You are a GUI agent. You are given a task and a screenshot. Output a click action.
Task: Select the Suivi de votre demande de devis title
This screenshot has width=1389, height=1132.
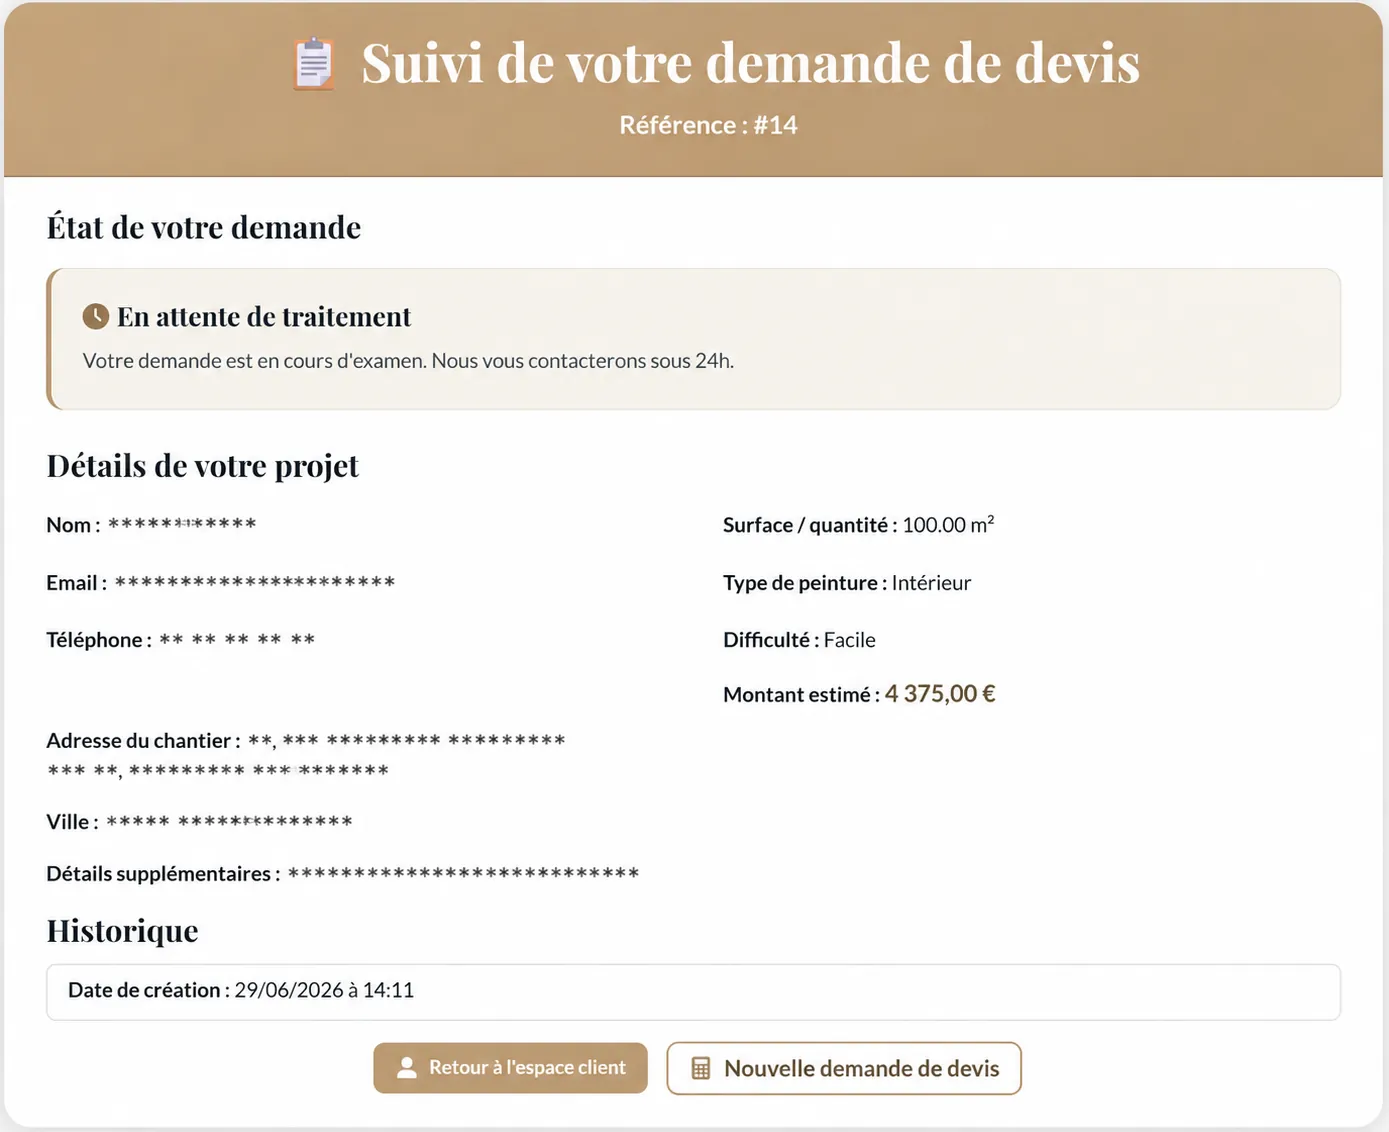point(750,63)
